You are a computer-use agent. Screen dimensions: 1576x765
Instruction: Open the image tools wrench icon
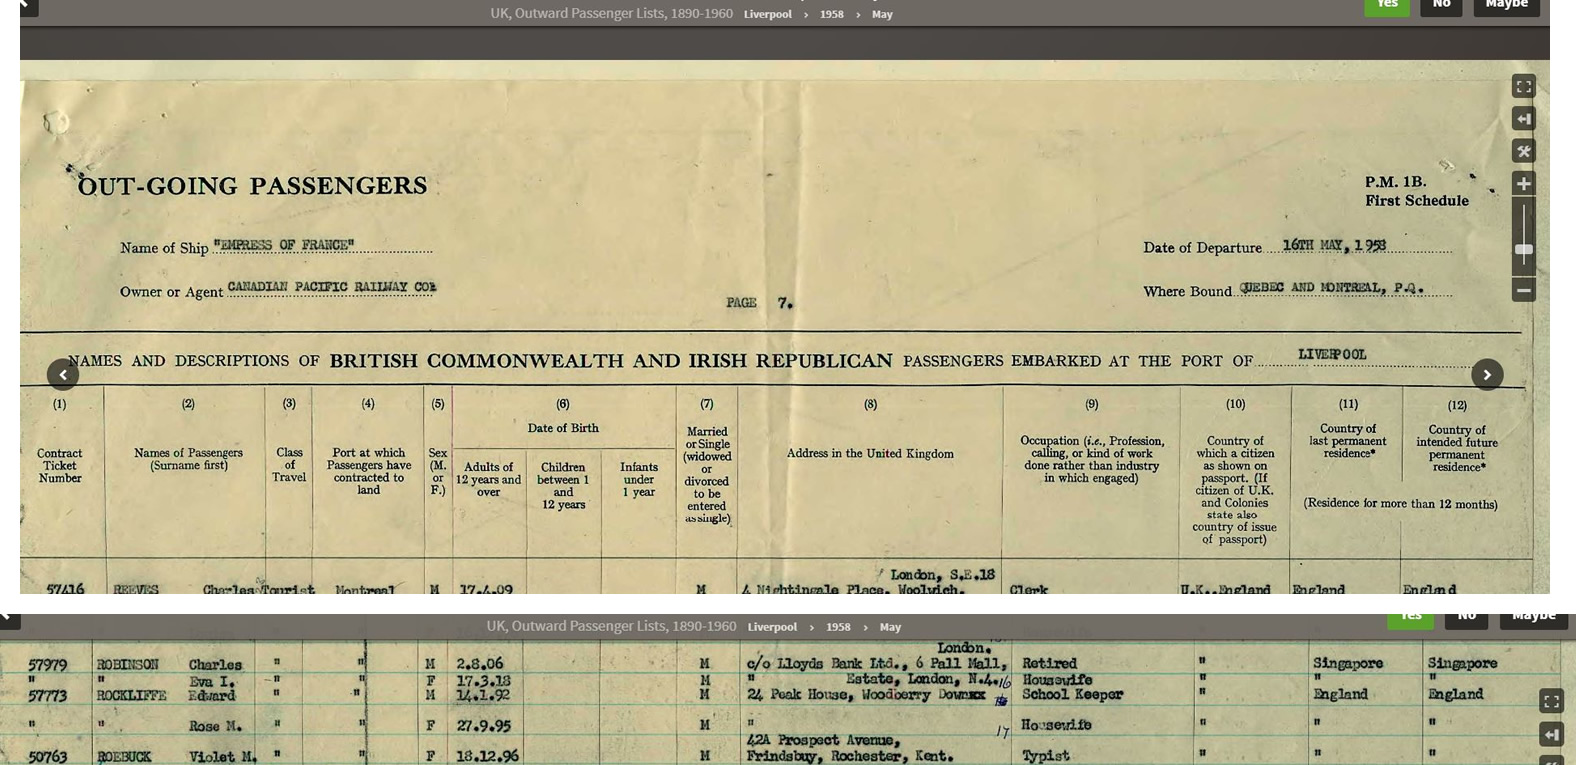(1523, 151)
